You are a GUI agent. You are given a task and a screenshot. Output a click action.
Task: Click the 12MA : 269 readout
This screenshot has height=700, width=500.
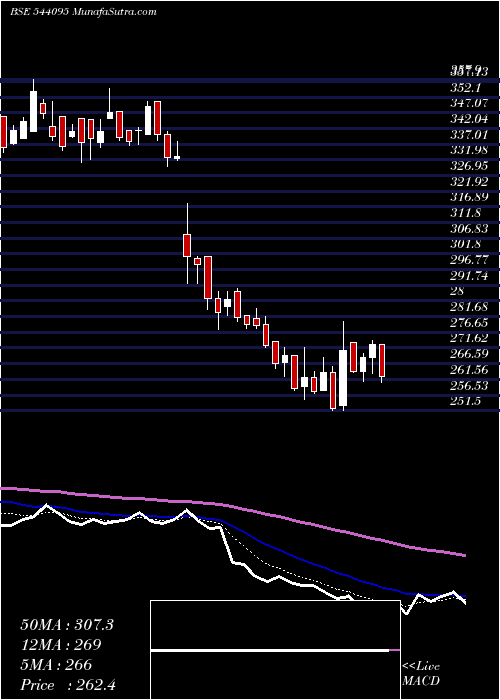(61, 645)
